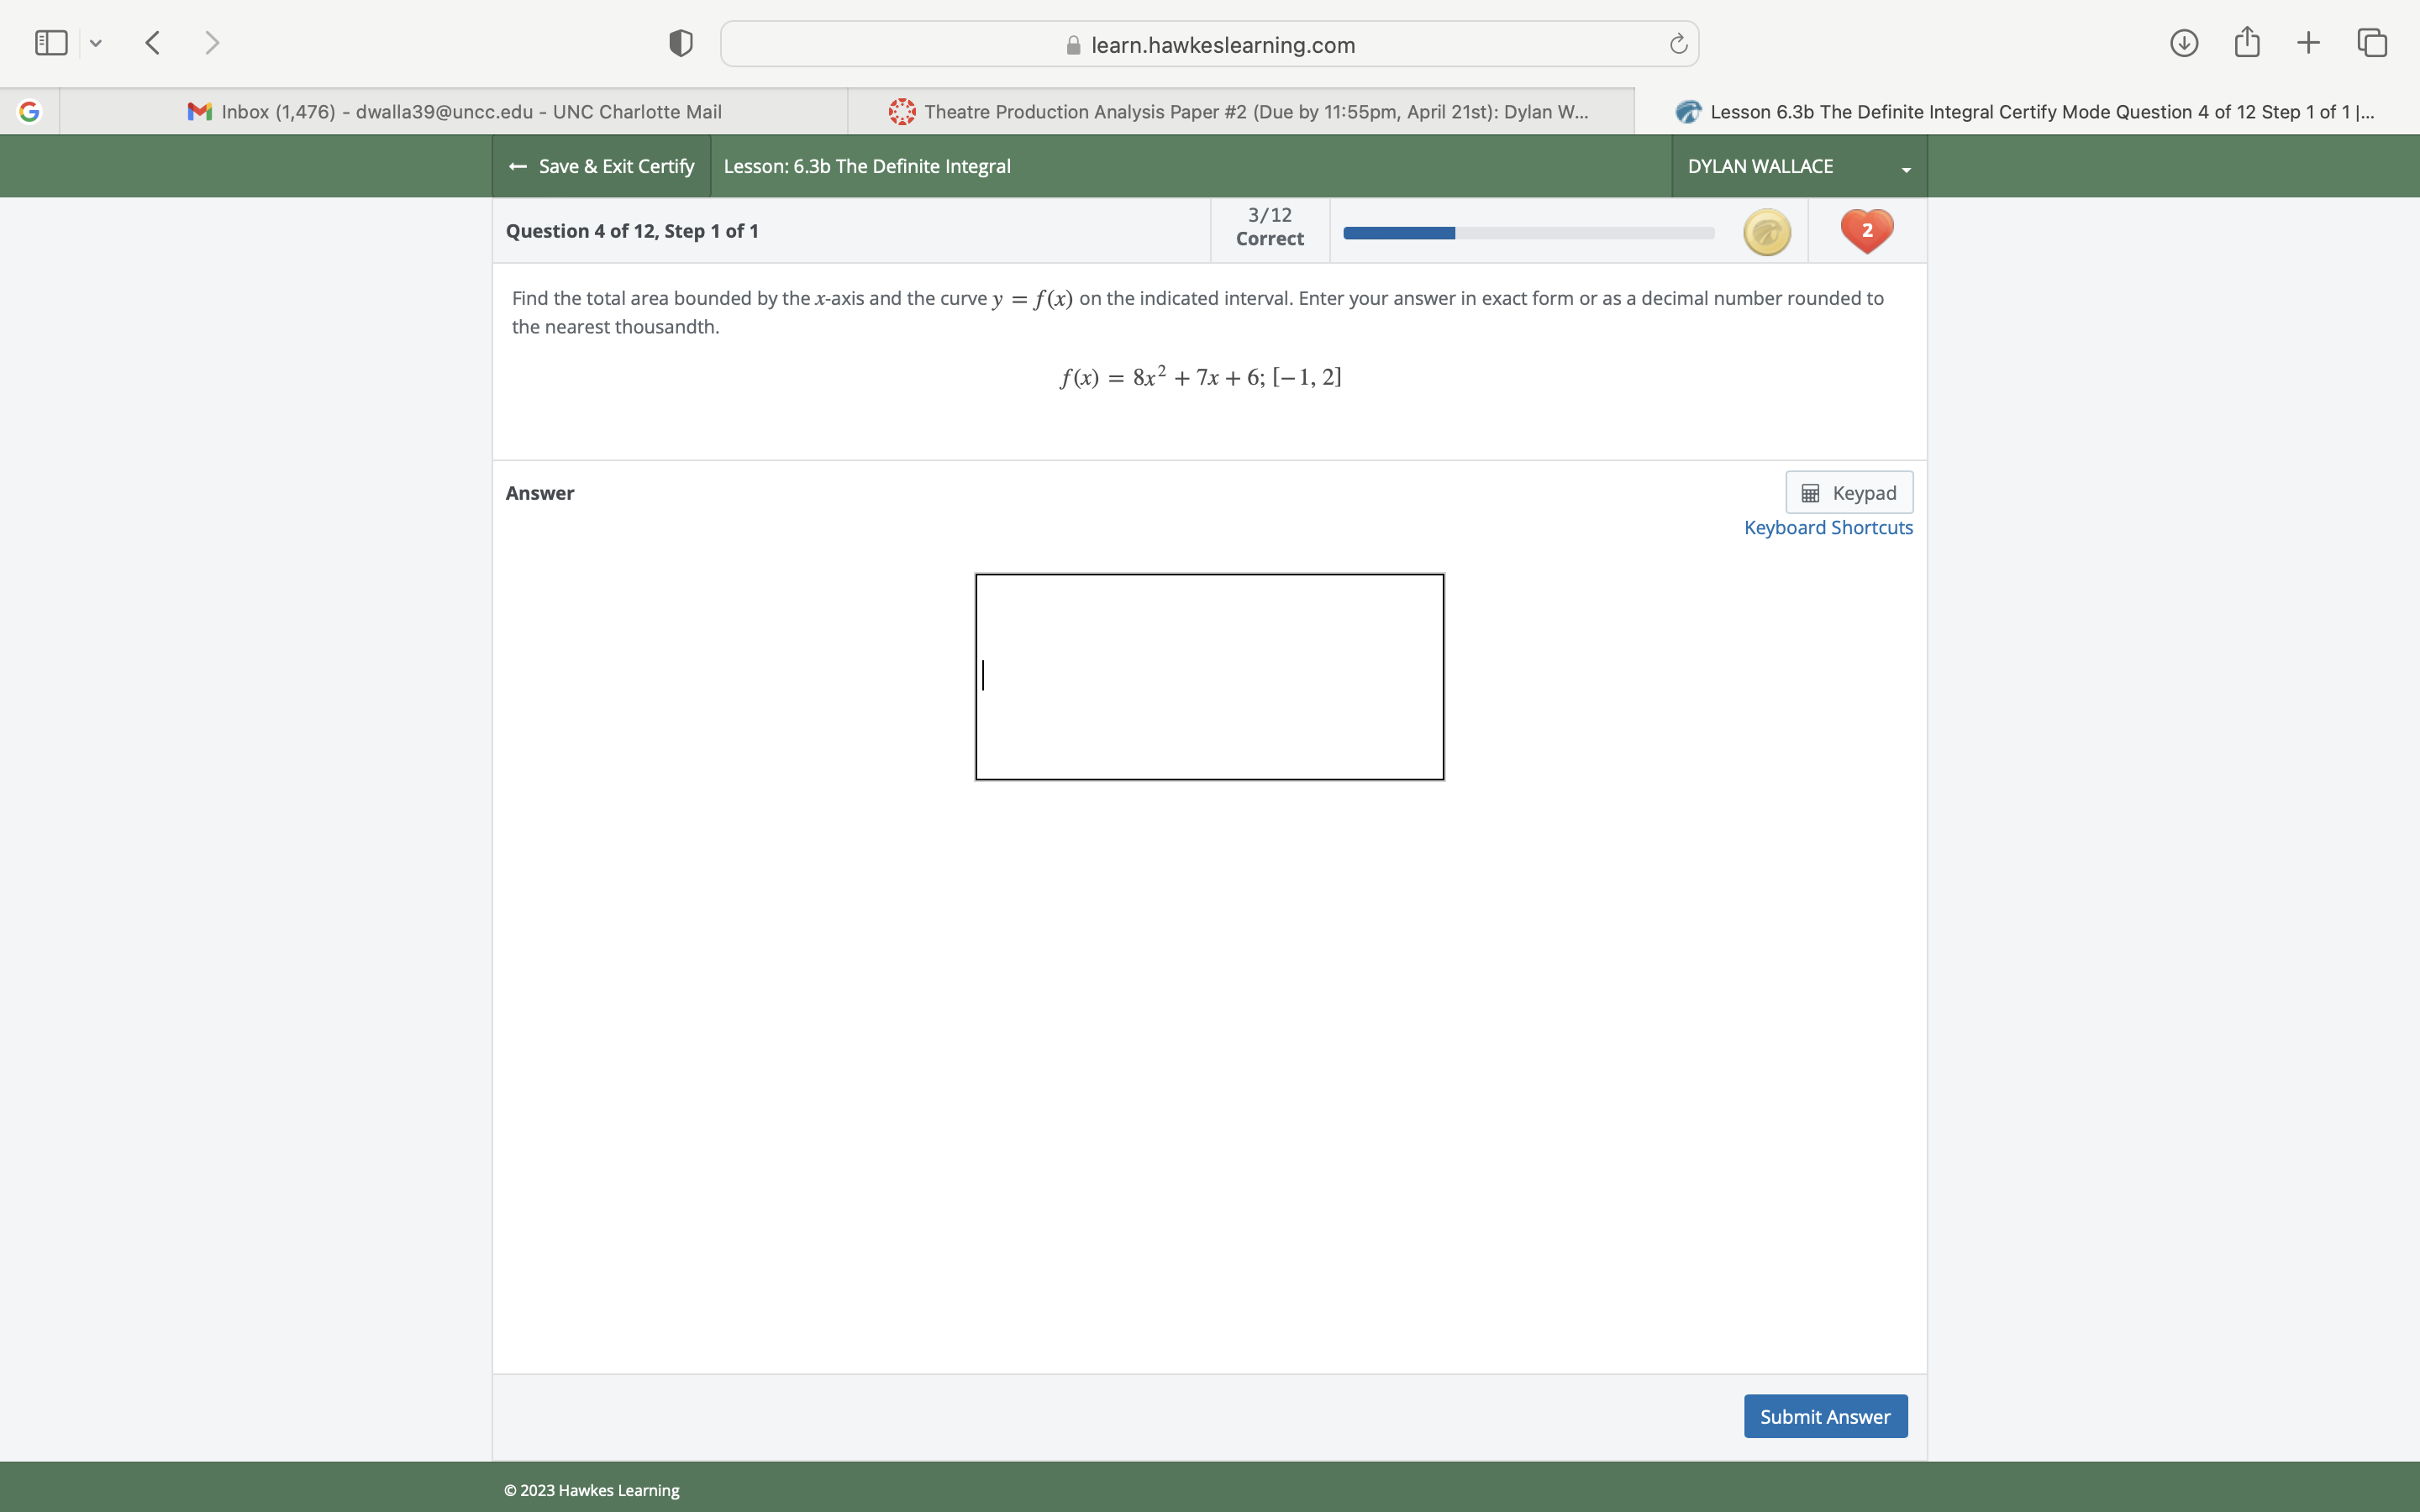This screenshot has height=1512, width=2420.
Task: Click the Share icon in toolbar
Action: coord(2246,43)
